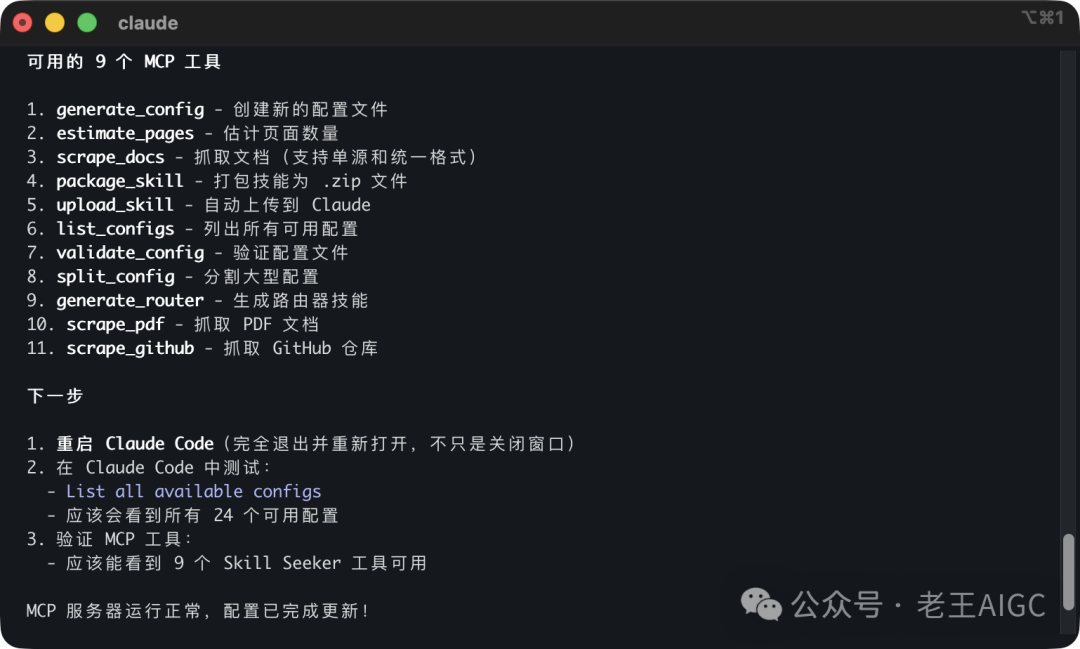Click the claude title in the title bar

[147, 22]
